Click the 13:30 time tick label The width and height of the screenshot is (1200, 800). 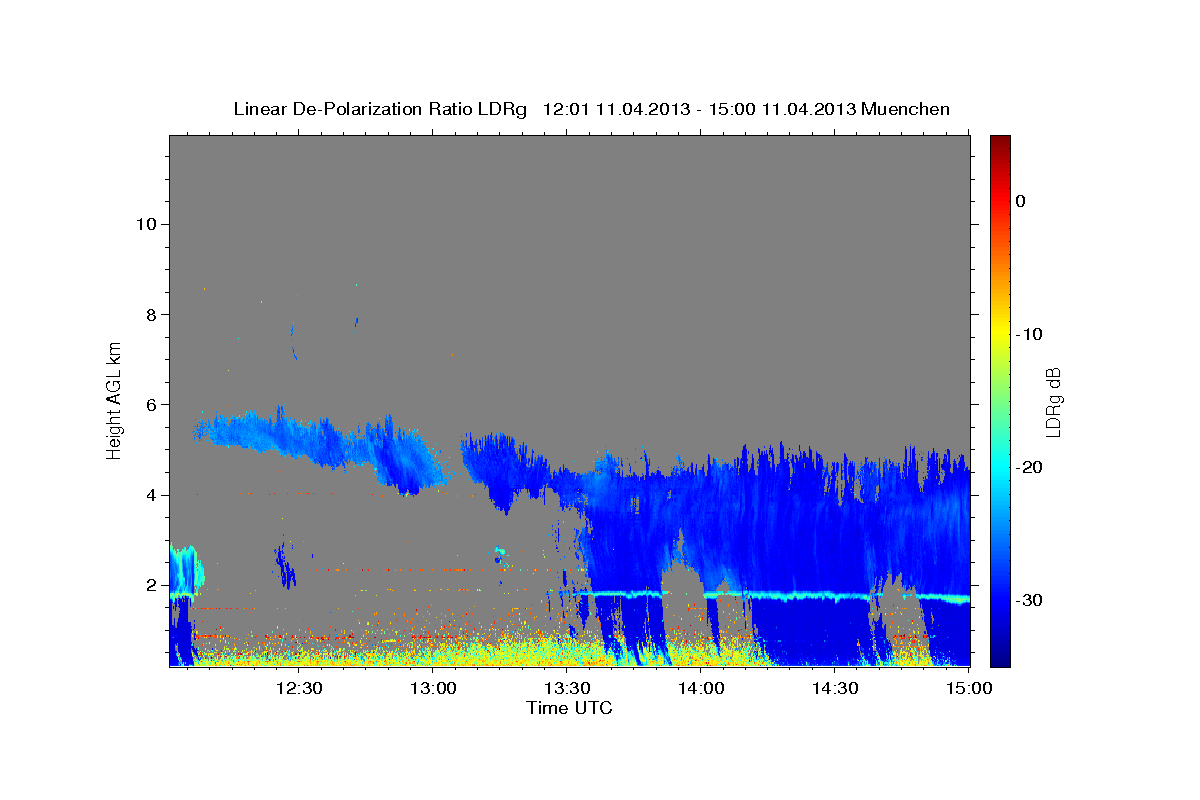click(567, 688)
